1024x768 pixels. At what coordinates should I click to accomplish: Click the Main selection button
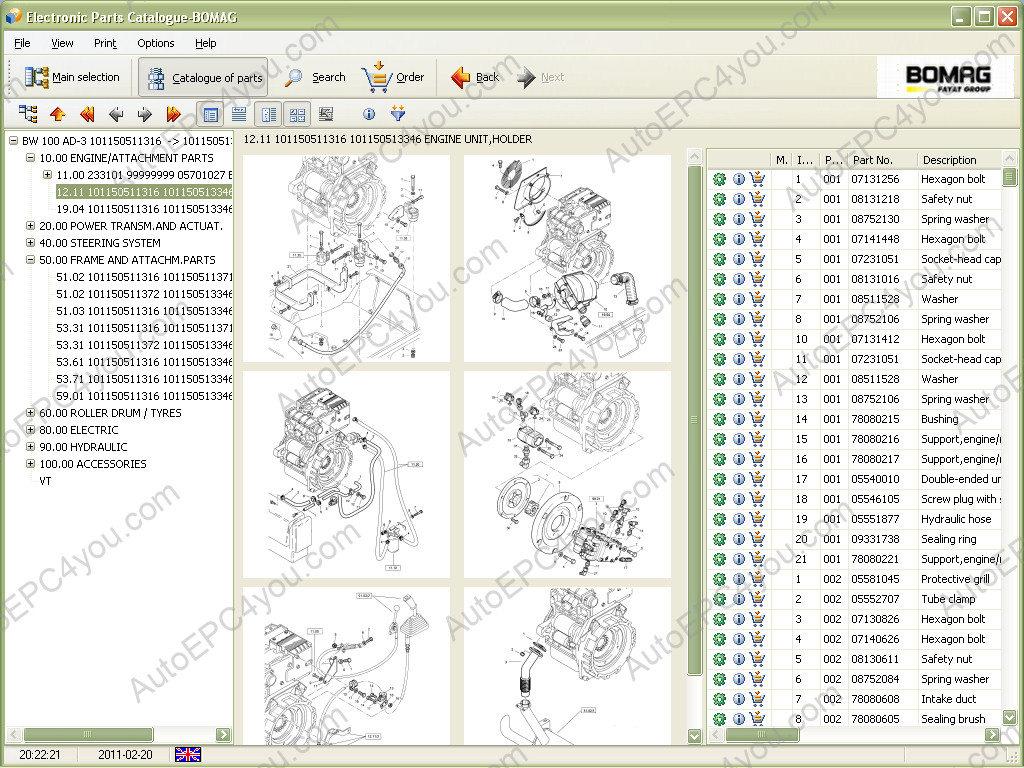[72, 77]
